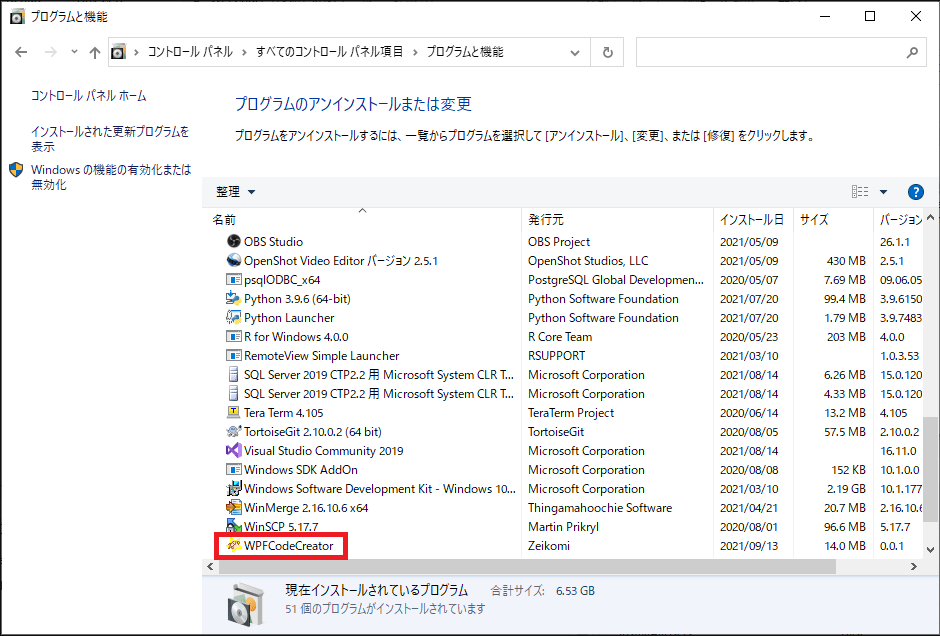Click the WPFCodeCreator program icon
This screenshot has height=636, width=940.
(x=233, y=545)
